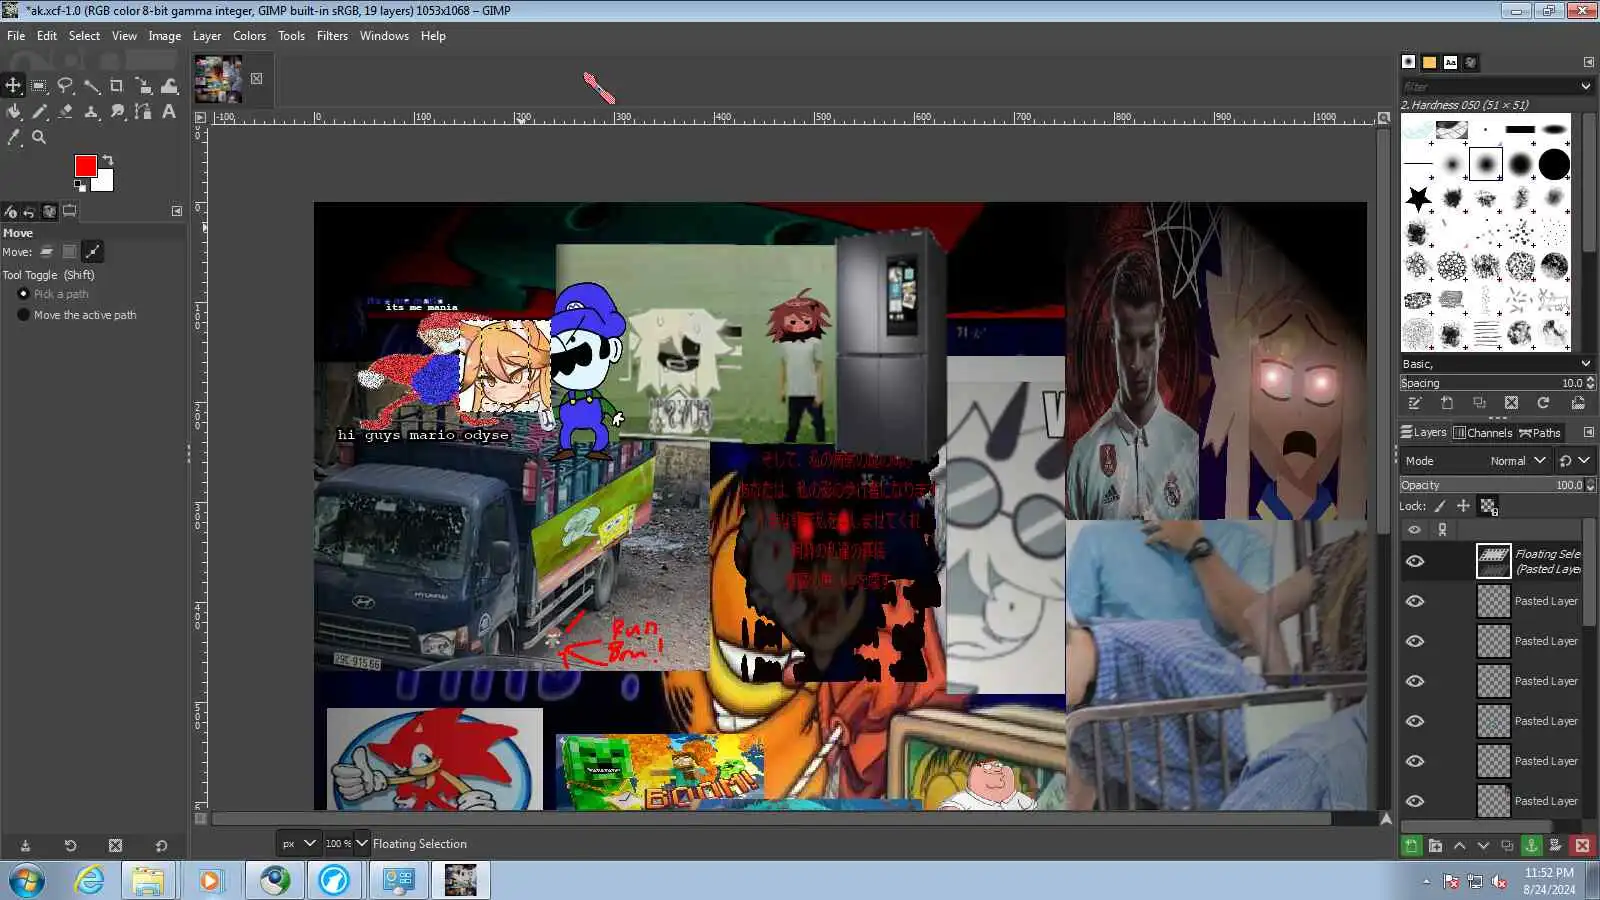
Task: Select the Color Picker eyedropper tool
Action: point(13,137)
